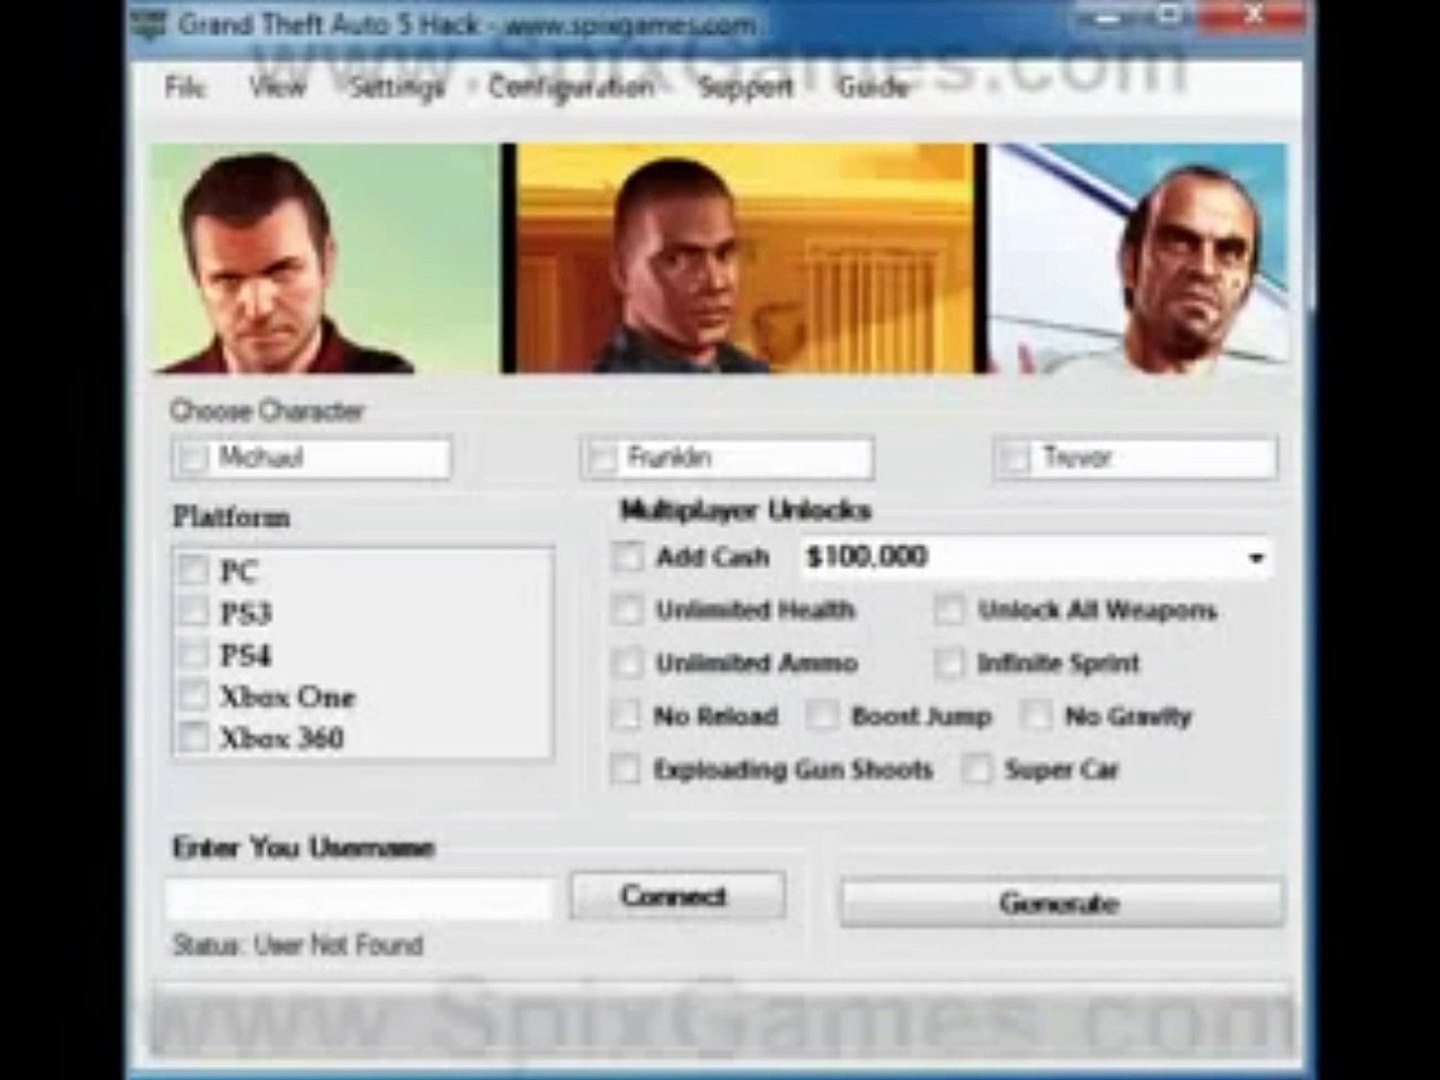Open the Support menu

(746, 87)
